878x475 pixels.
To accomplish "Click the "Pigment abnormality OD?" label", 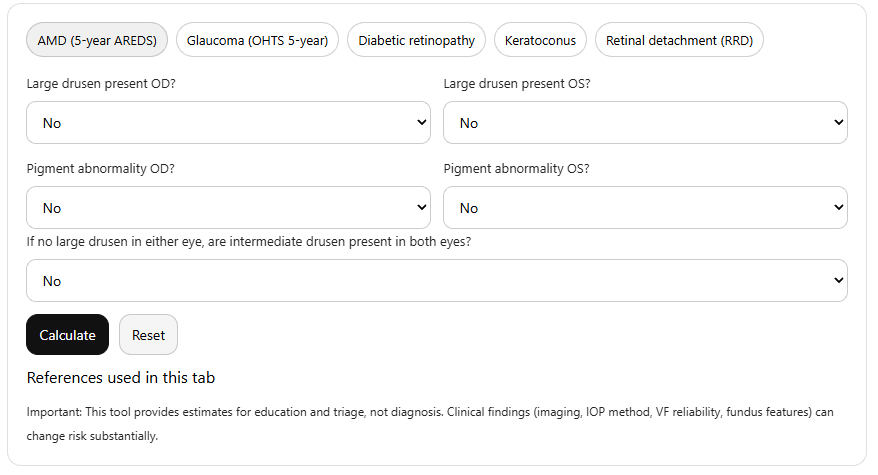I will 101,169.
